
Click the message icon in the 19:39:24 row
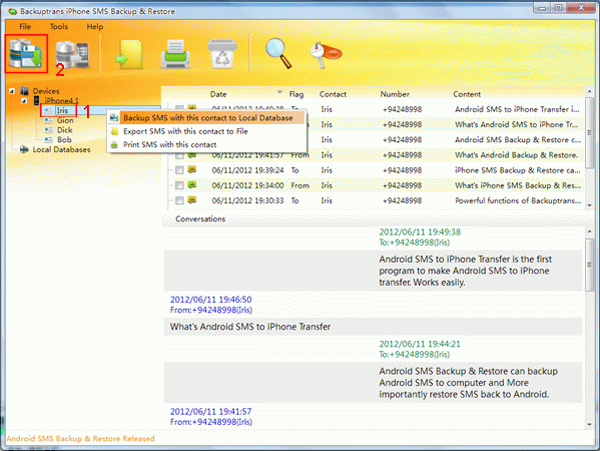click(x=192, y=169)
